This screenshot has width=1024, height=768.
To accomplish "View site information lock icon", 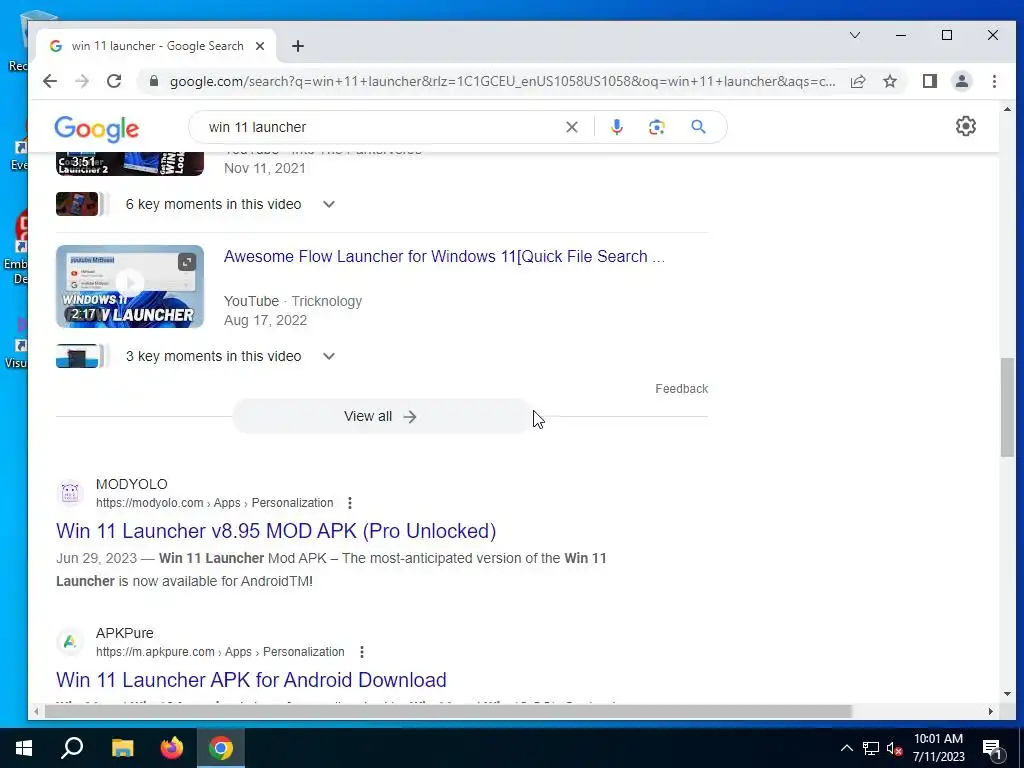I will coord(153,81).
